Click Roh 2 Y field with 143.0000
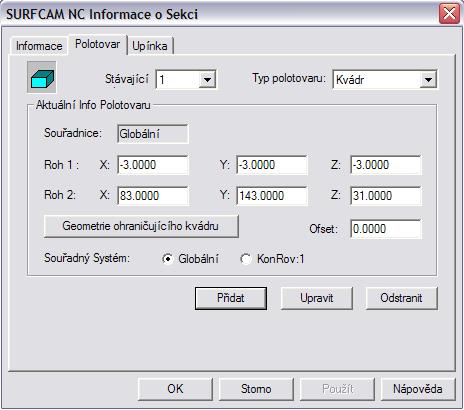The width and height of the screenshot is (464, 410). click(x=271, y=196)
